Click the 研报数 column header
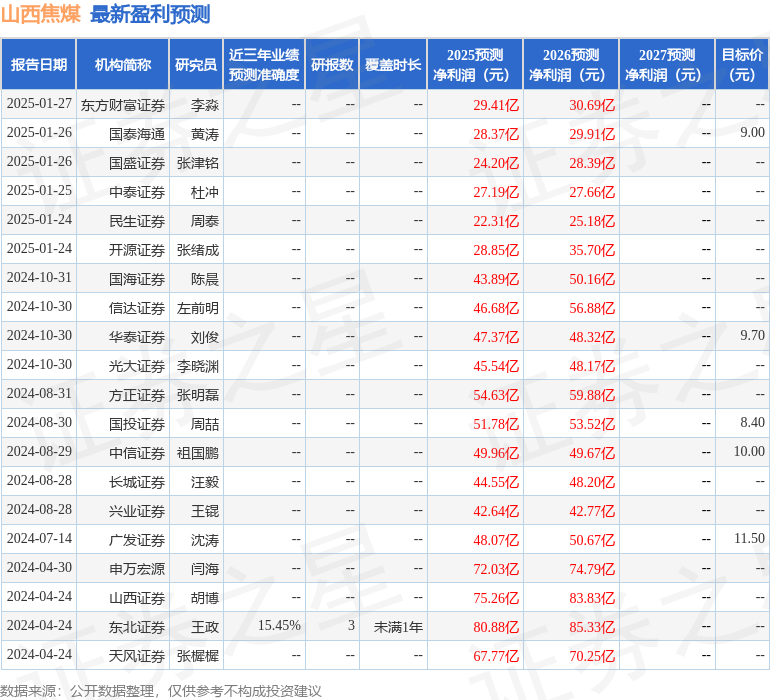The height and width of the screenshot is (700, 770). point(332,64)
